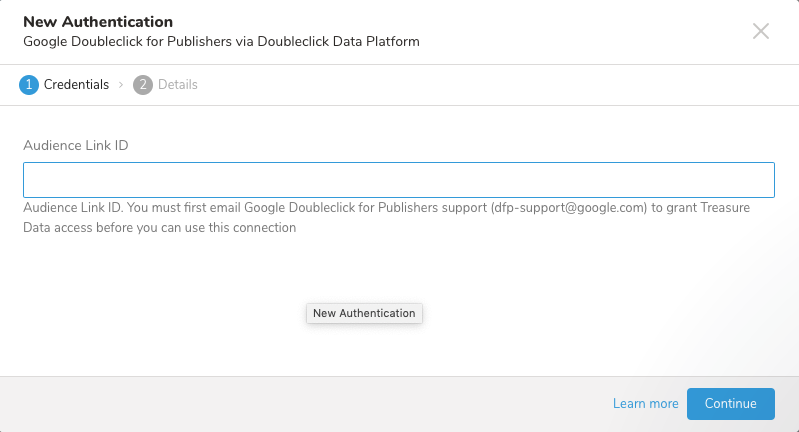This screenshot has height=432, width=799.
Task: Click the chevron arrow between wizard steps
Action: coord(121,85)
